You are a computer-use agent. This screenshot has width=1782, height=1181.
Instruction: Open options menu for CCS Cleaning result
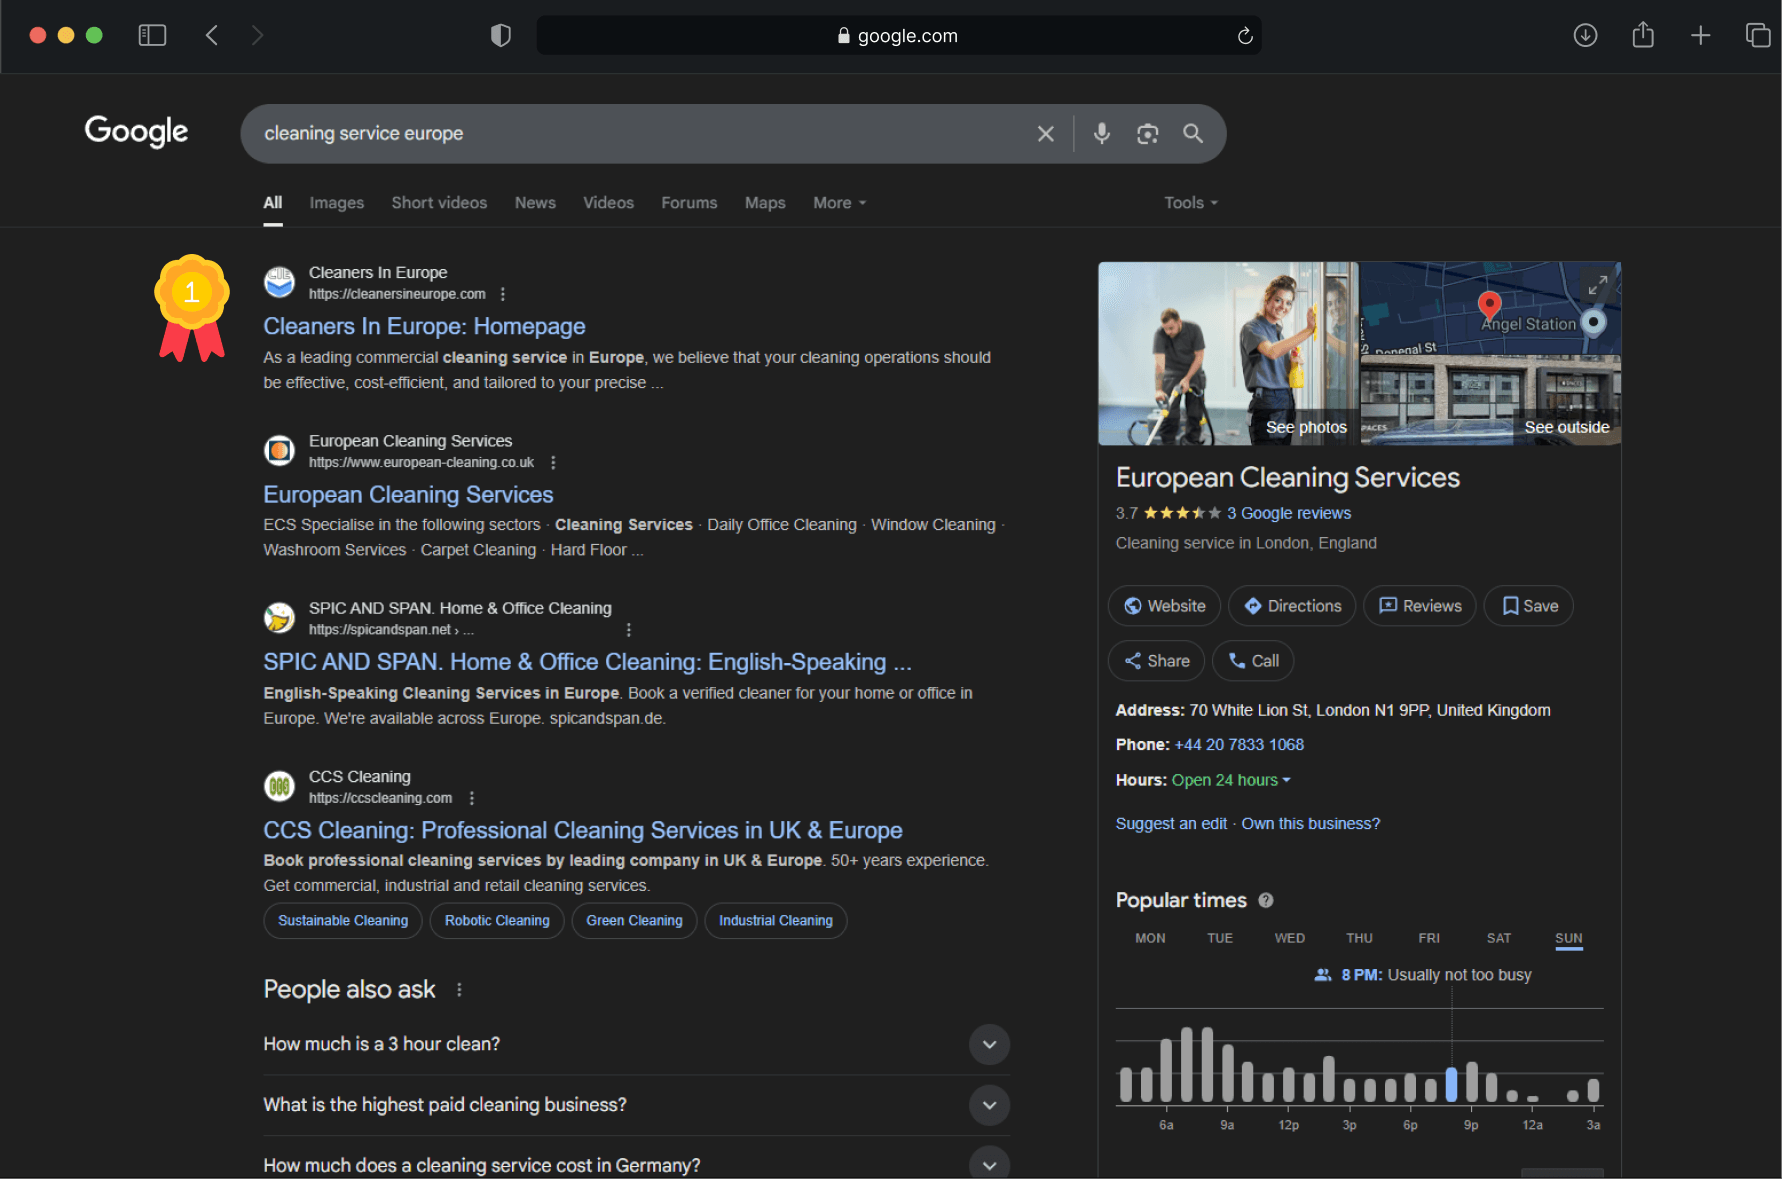click(x=471, y=798)
